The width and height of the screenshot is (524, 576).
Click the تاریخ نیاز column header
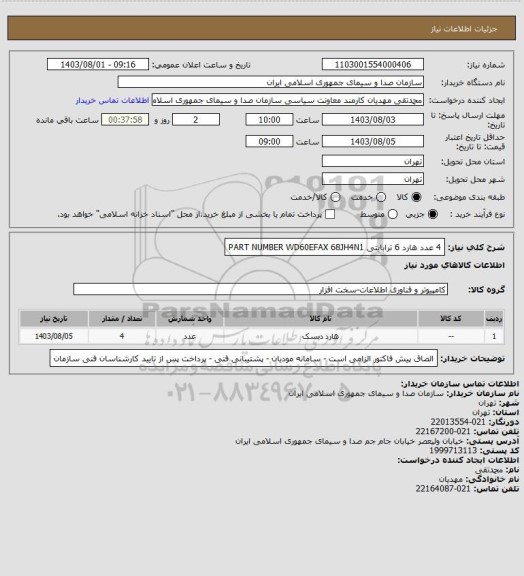pos(54,319)
